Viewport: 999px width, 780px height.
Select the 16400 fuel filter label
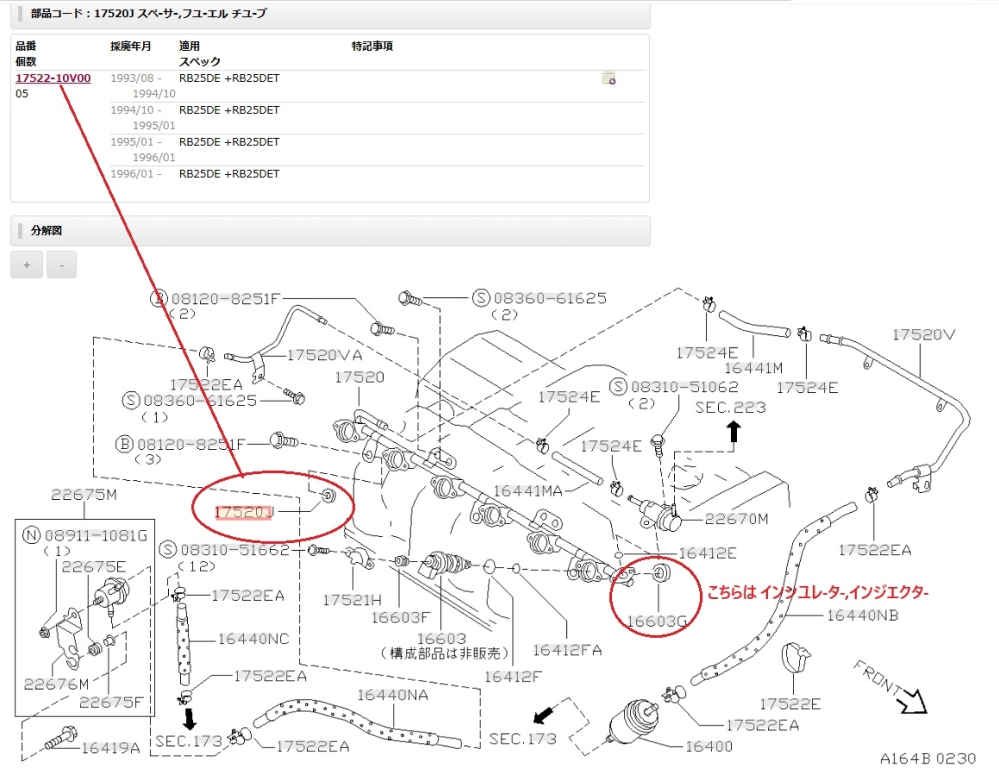[708, 747]
